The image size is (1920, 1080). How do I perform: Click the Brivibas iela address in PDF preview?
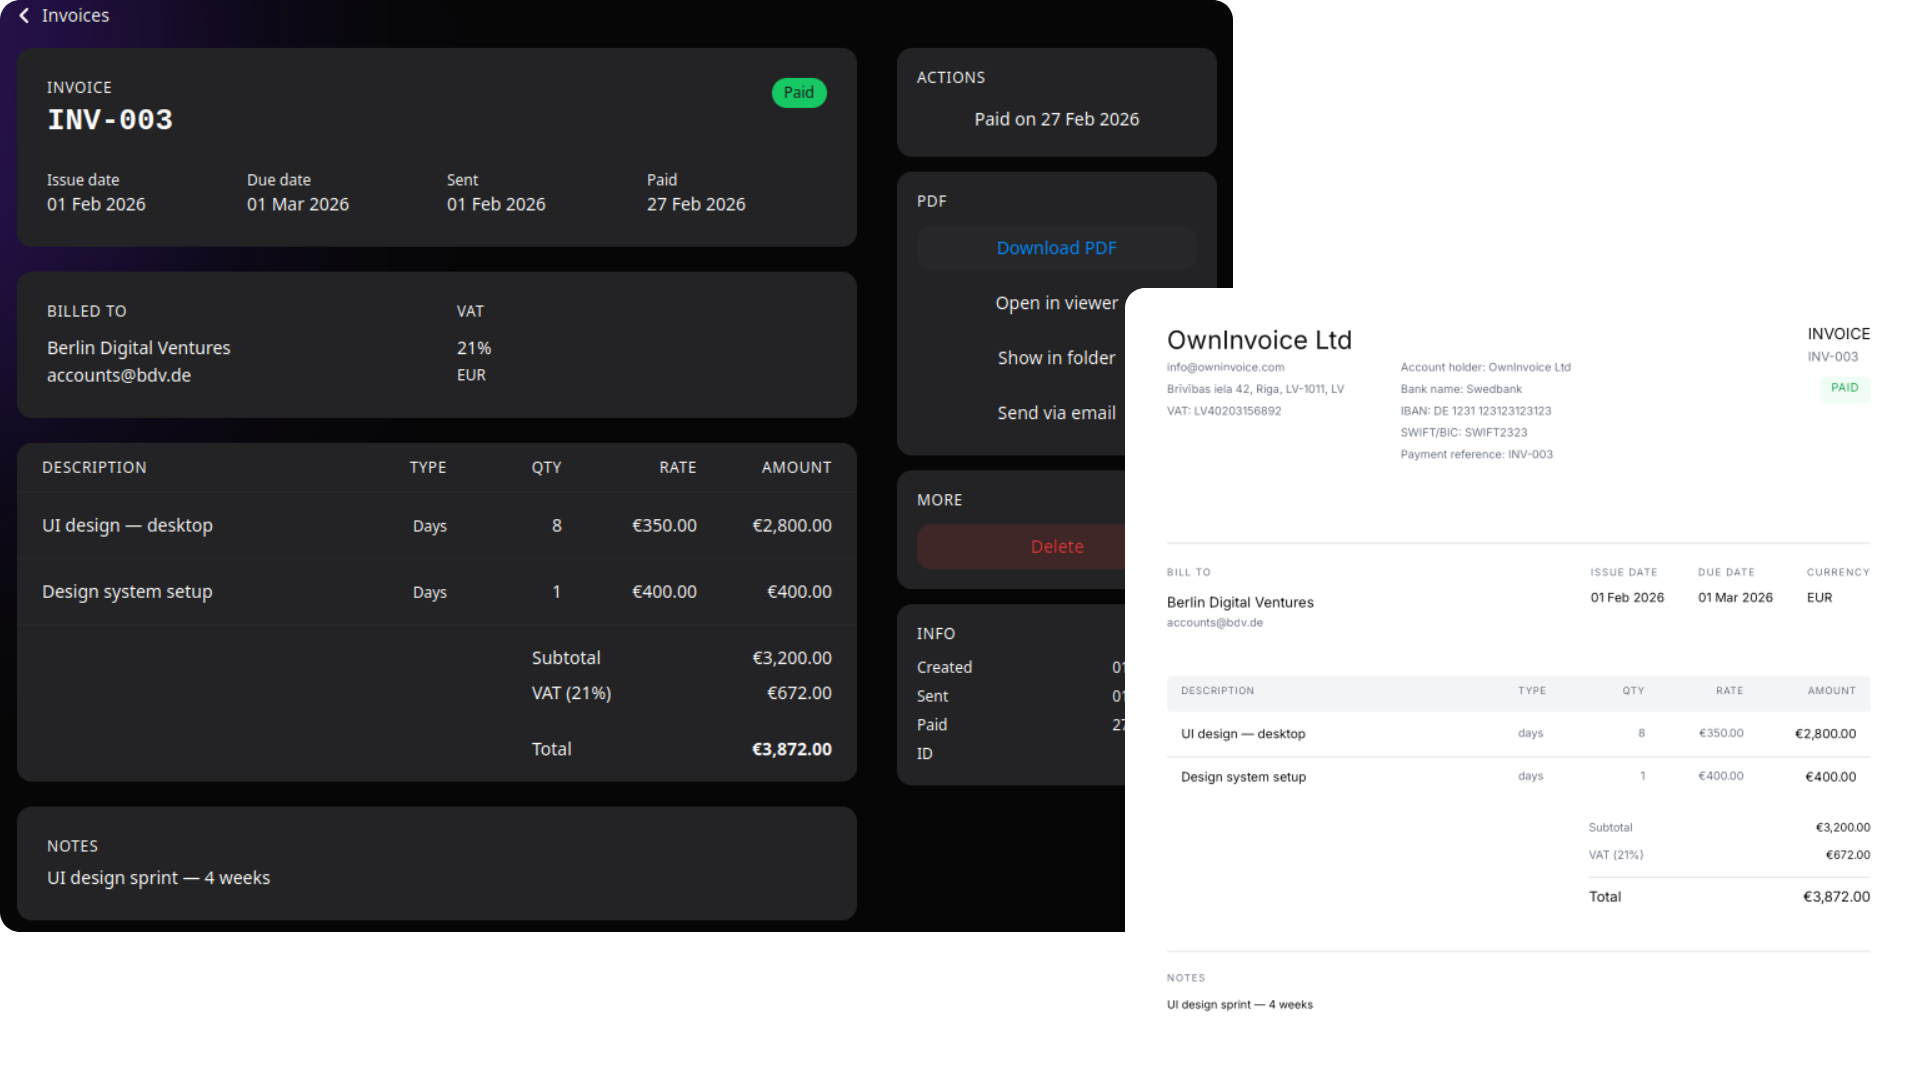pos(1255,389)
